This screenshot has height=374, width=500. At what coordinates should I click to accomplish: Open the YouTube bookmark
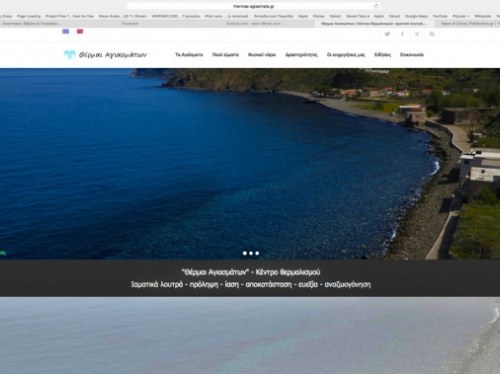click(x=440, y=16)
